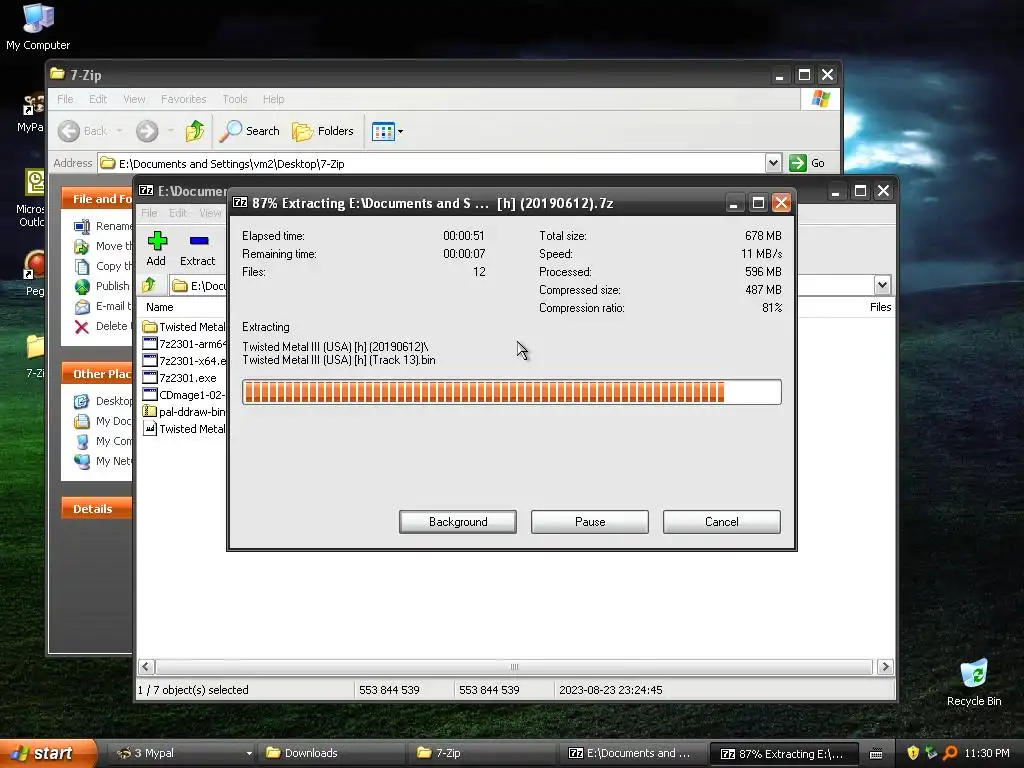Select 7z2301.exe in file list
Viewport: 1024px width, 768px height.
tap(180, 377)
